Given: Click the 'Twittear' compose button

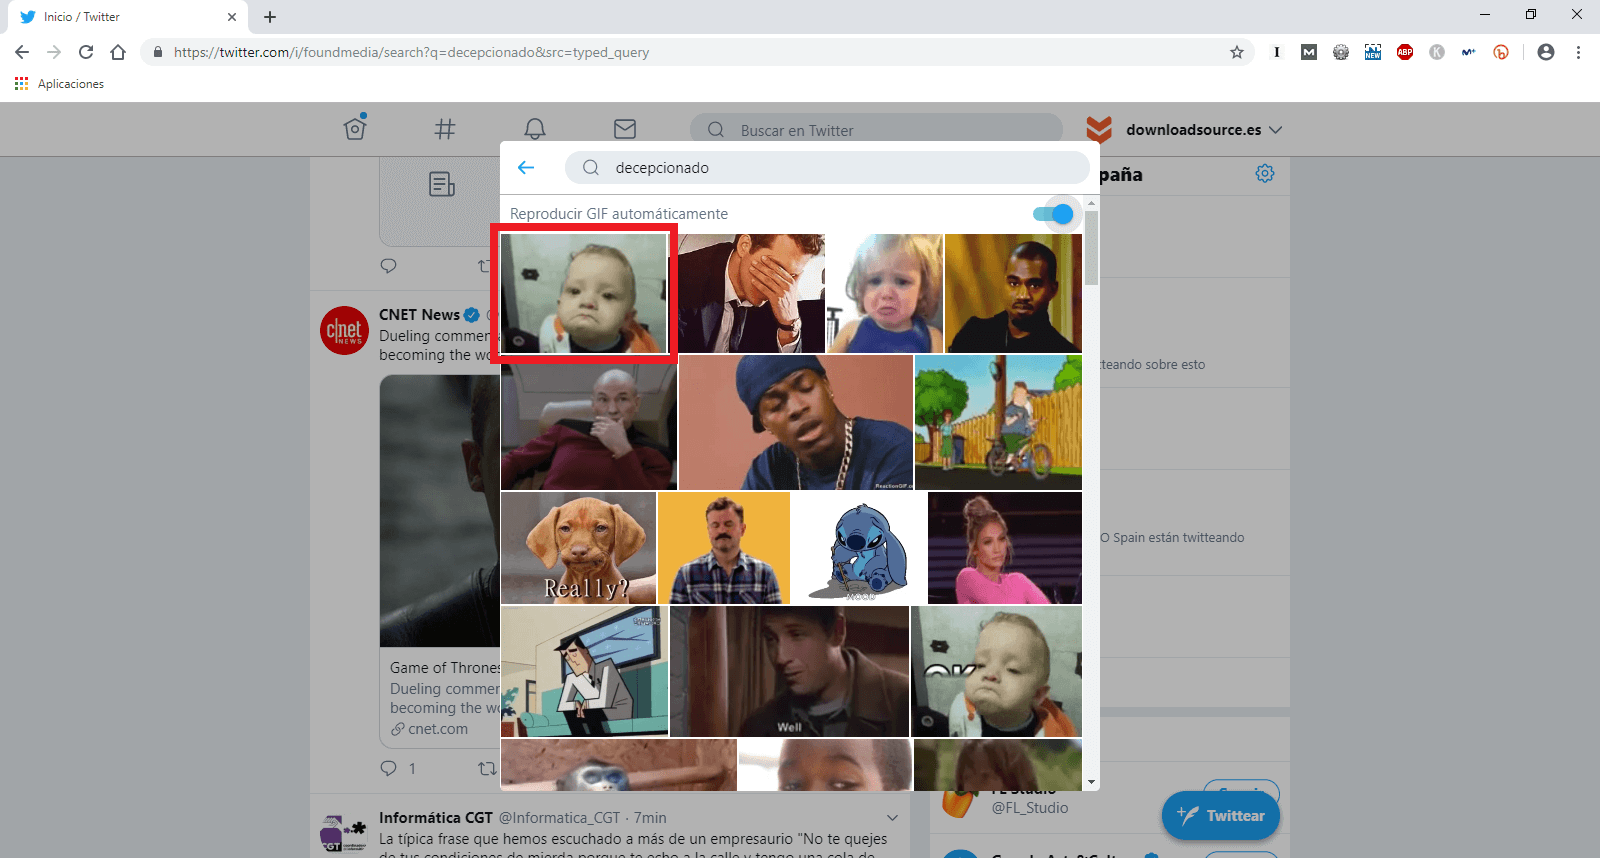Looking at the screenshot, I should click(1221, 815).
